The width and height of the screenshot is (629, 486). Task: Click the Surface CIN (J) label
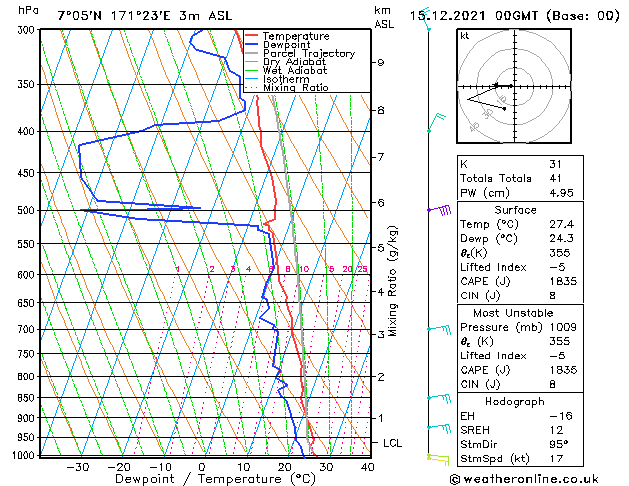click(480, 296)
